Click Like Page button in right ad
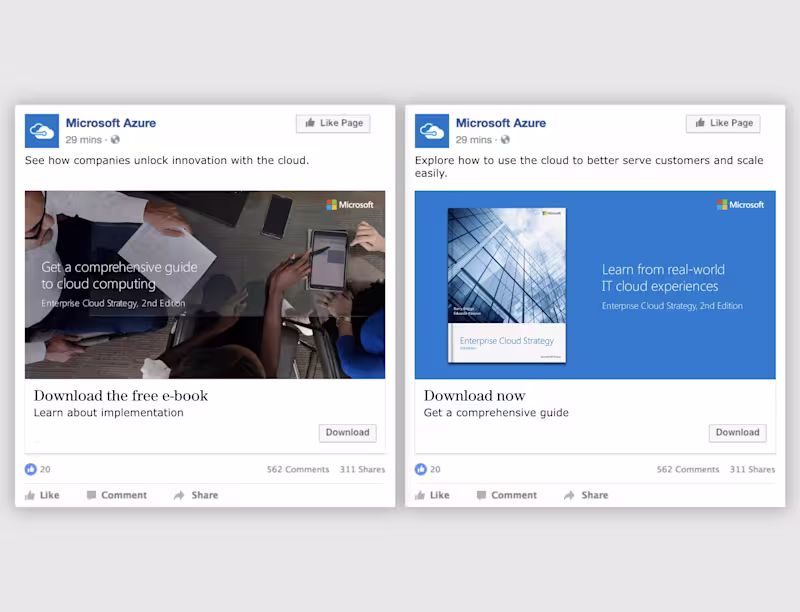The width and height of the screenshot is (800, 612). 723,123
